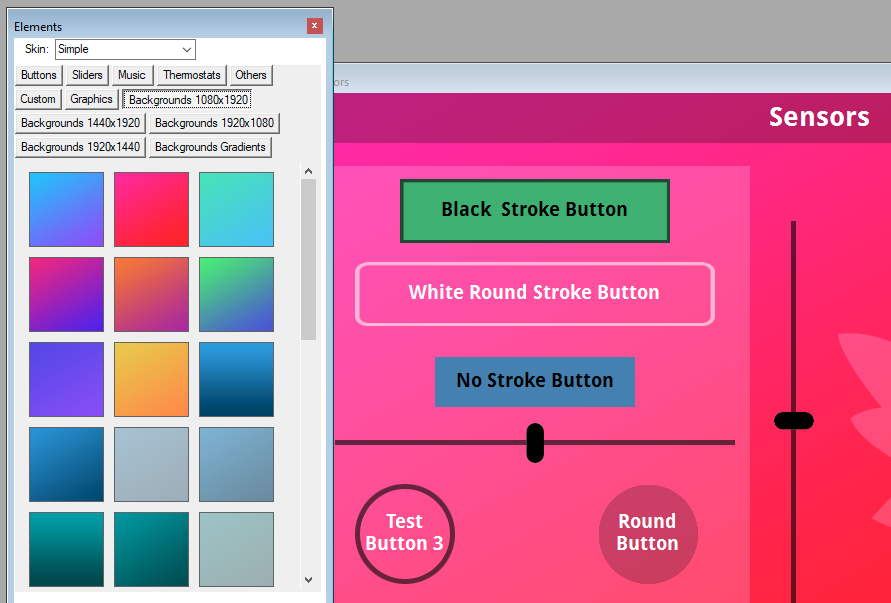
Task: Click the horizontal slider thumb
Action: pyautogui.click(x=535, y=442)
